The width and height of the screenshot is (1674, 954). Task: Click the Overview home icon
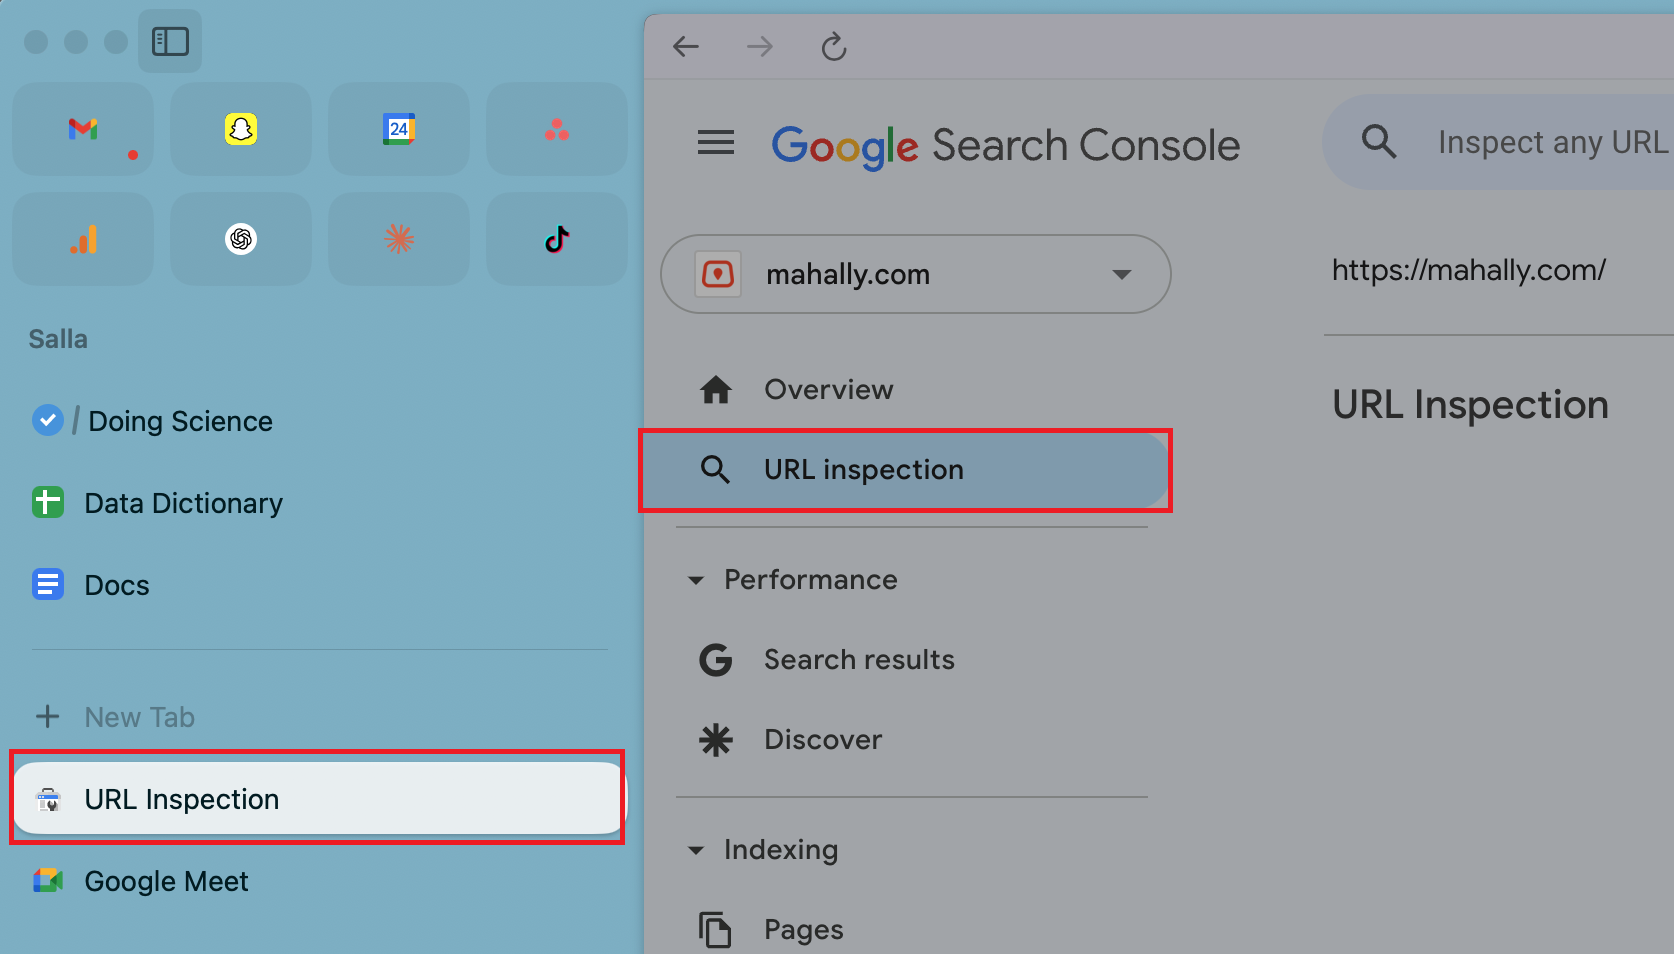[x=716, y=390]
